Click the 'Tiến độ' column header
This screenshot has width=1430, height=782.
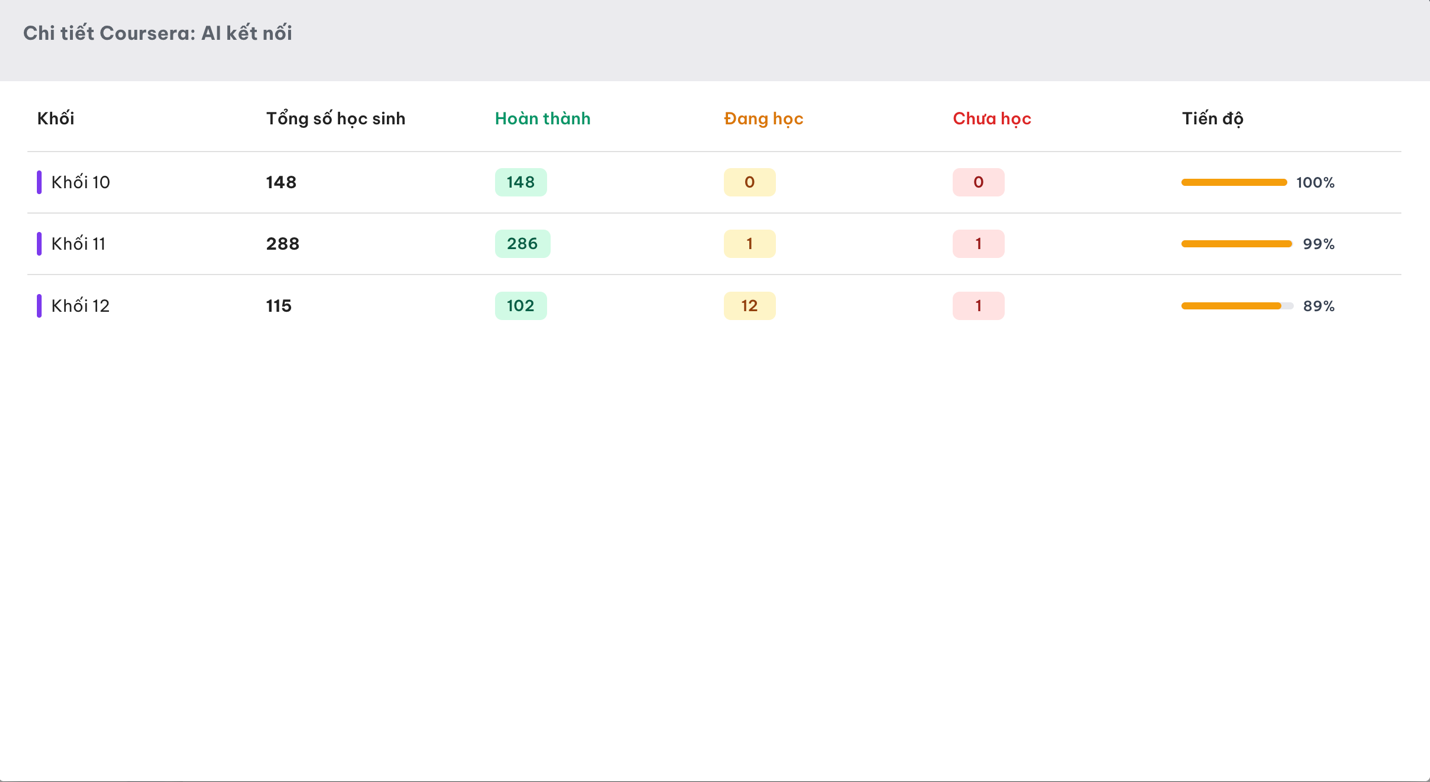tap(1213, 119)
